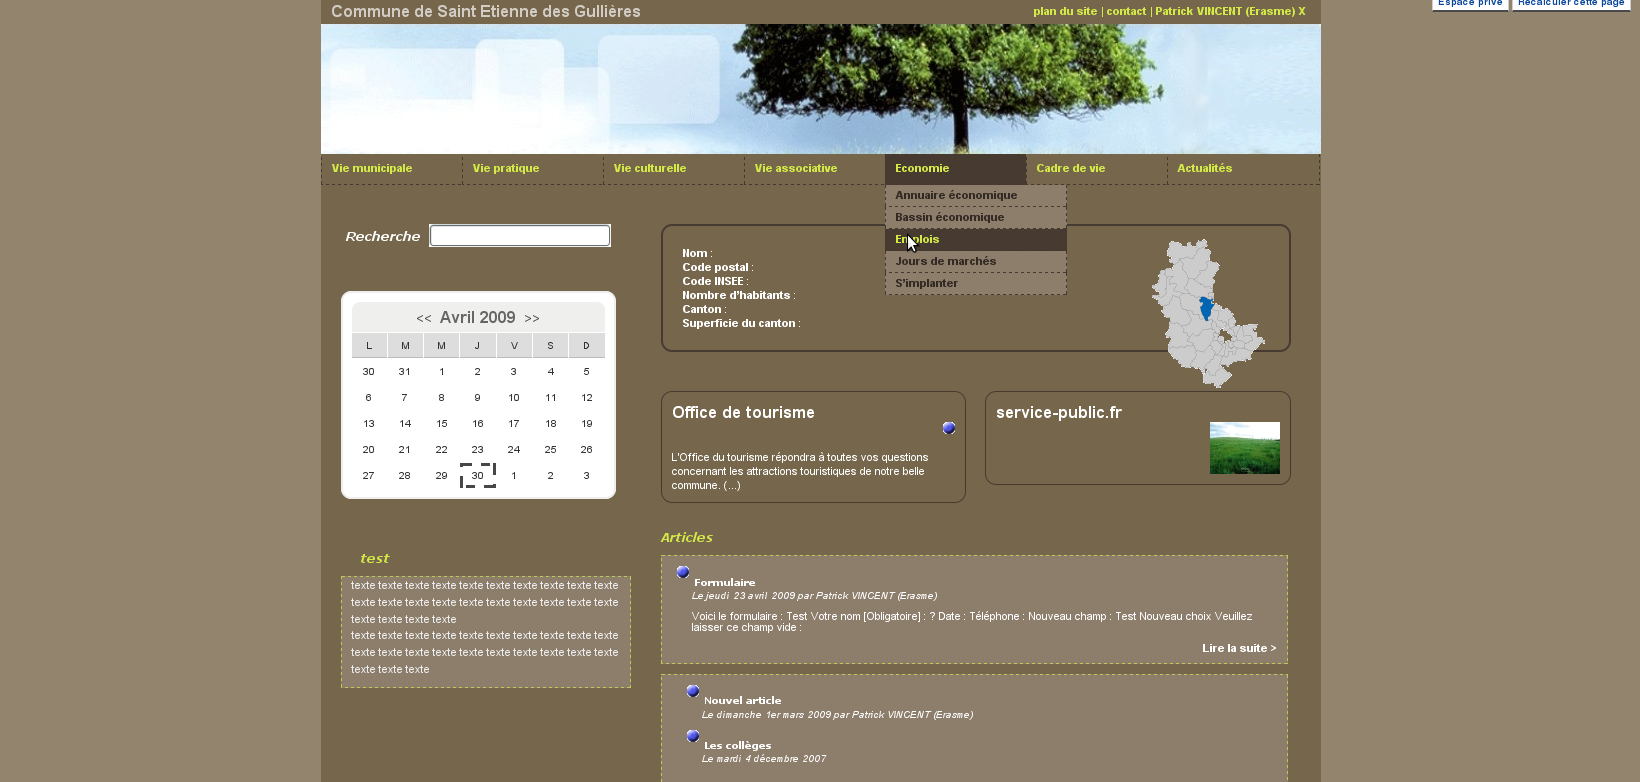The width and height of the screenshot is (1640, 782).
Task: Choose Annuaire économique from the dropdown
Action: pyautogui.click(x=956, y=196)
